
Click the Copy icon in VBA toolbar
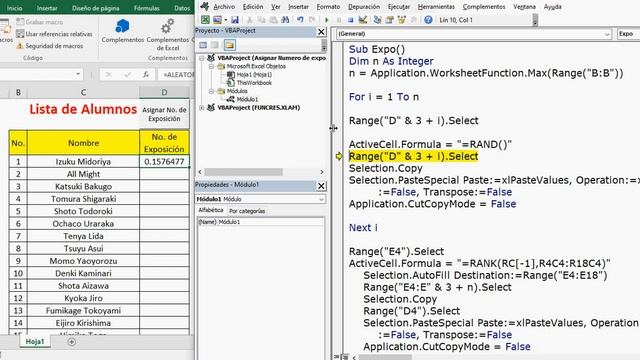(x=261, y=20)
